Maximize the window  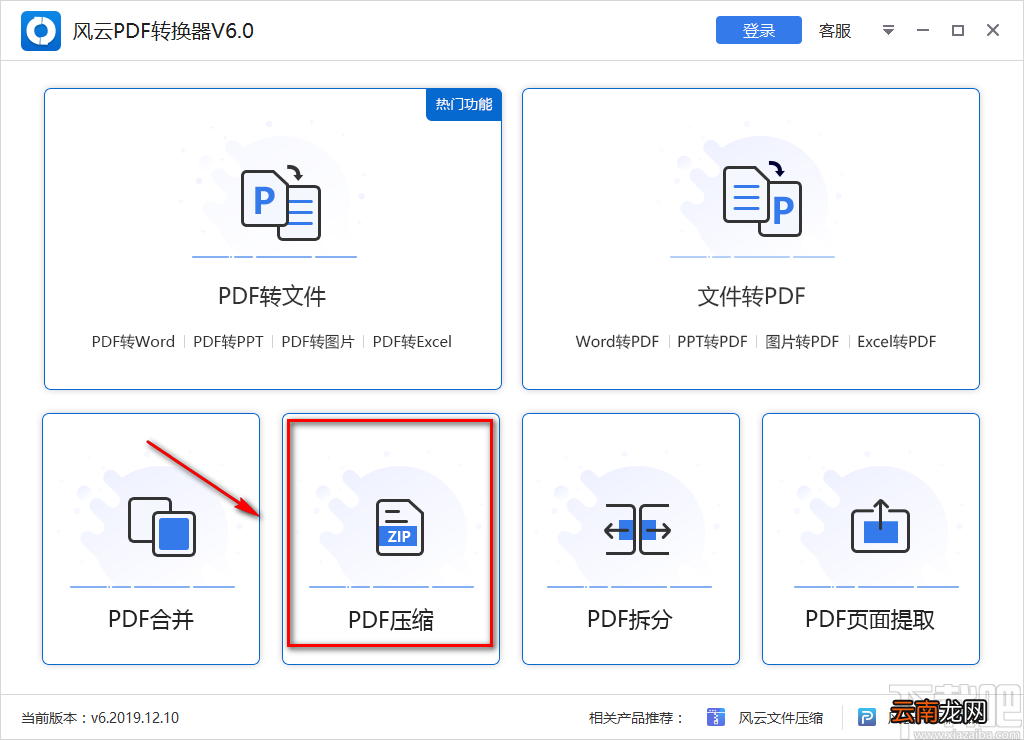957,30
